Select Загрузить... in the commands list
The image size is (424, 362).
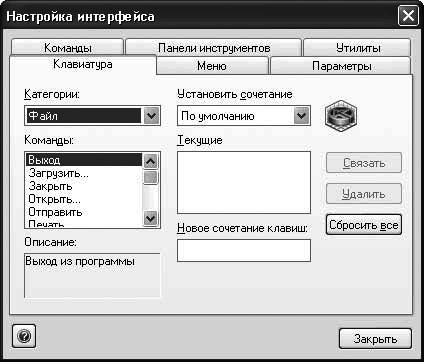[x=84, y=173]
